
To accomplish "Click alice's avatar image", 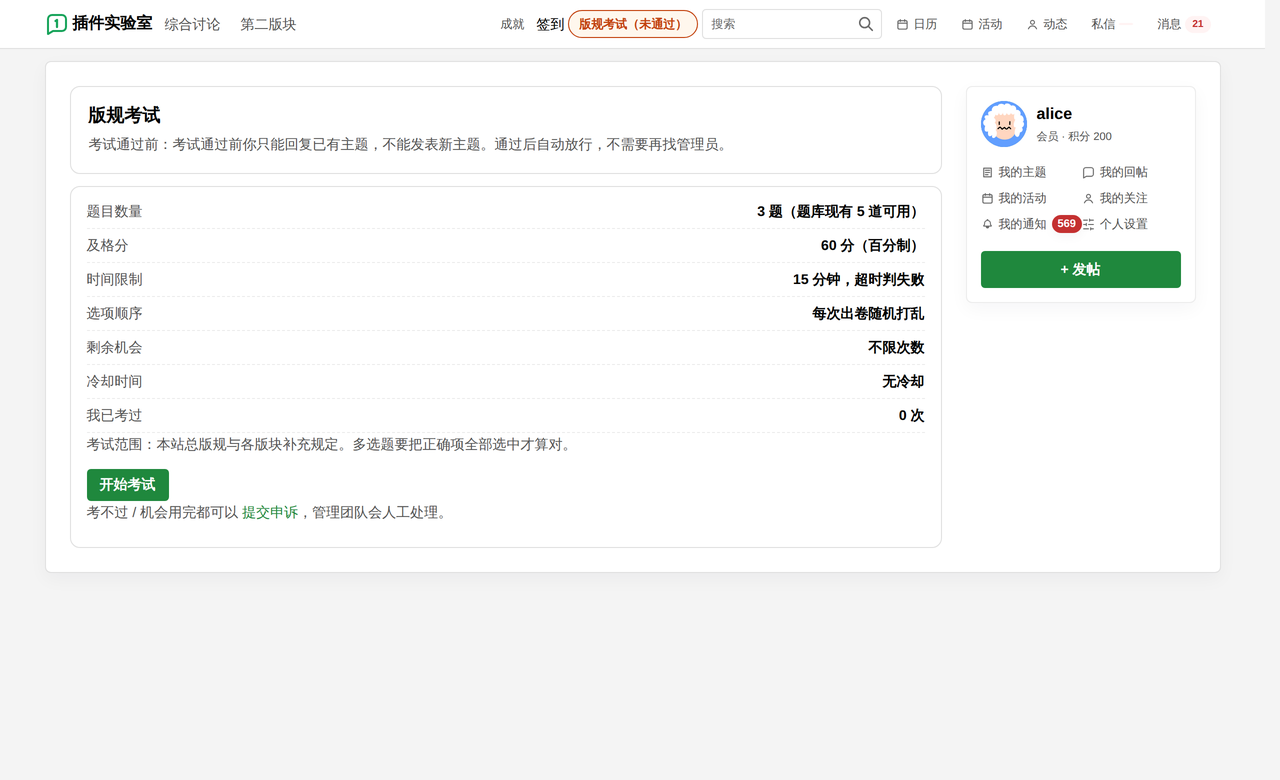I will pos(1004,124).
